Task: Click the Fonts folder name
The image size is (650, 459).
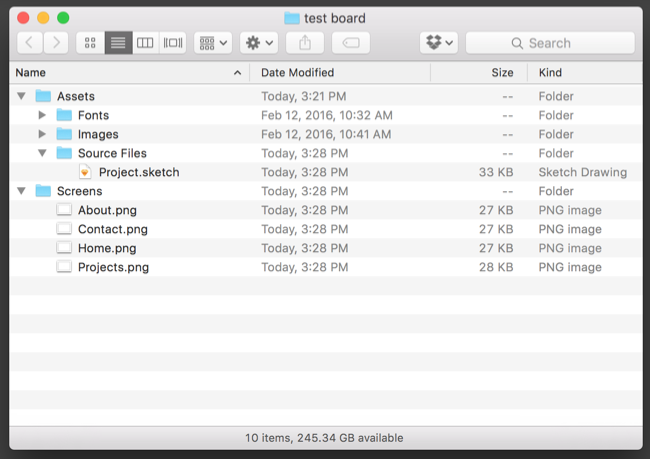Action: click(x=93, y=115)
